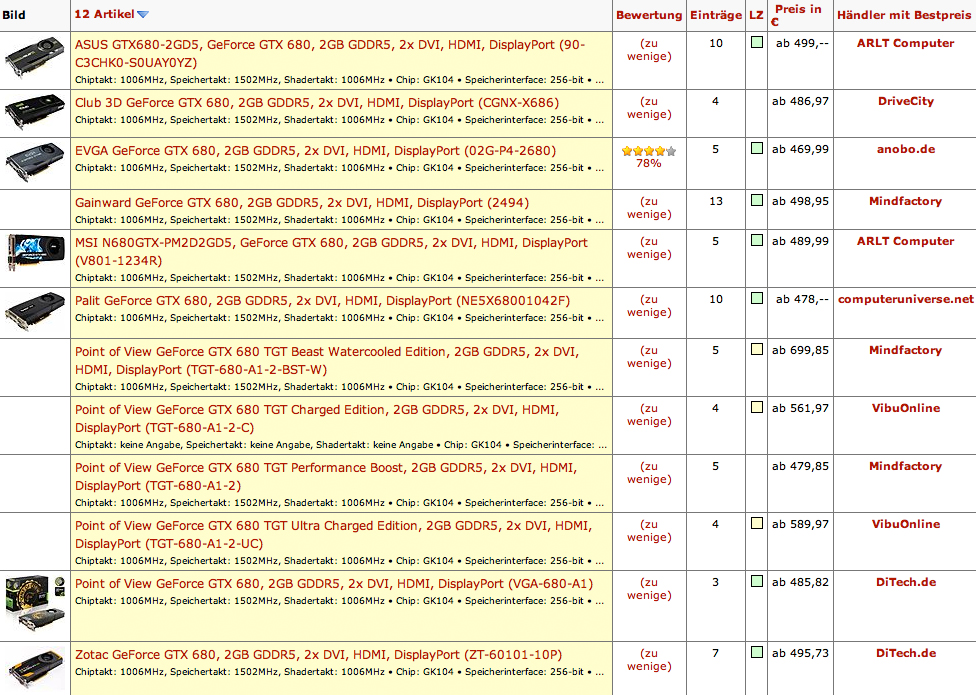
Task: Tick the LZ checkbox for the Charged Edition row
Action: (x=757, y=407)
